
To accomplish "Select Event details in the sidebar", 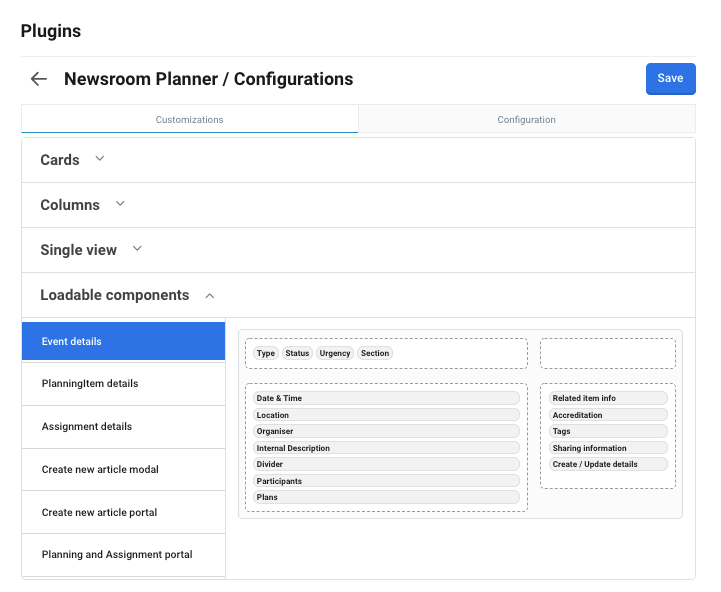I will [123, 341].
